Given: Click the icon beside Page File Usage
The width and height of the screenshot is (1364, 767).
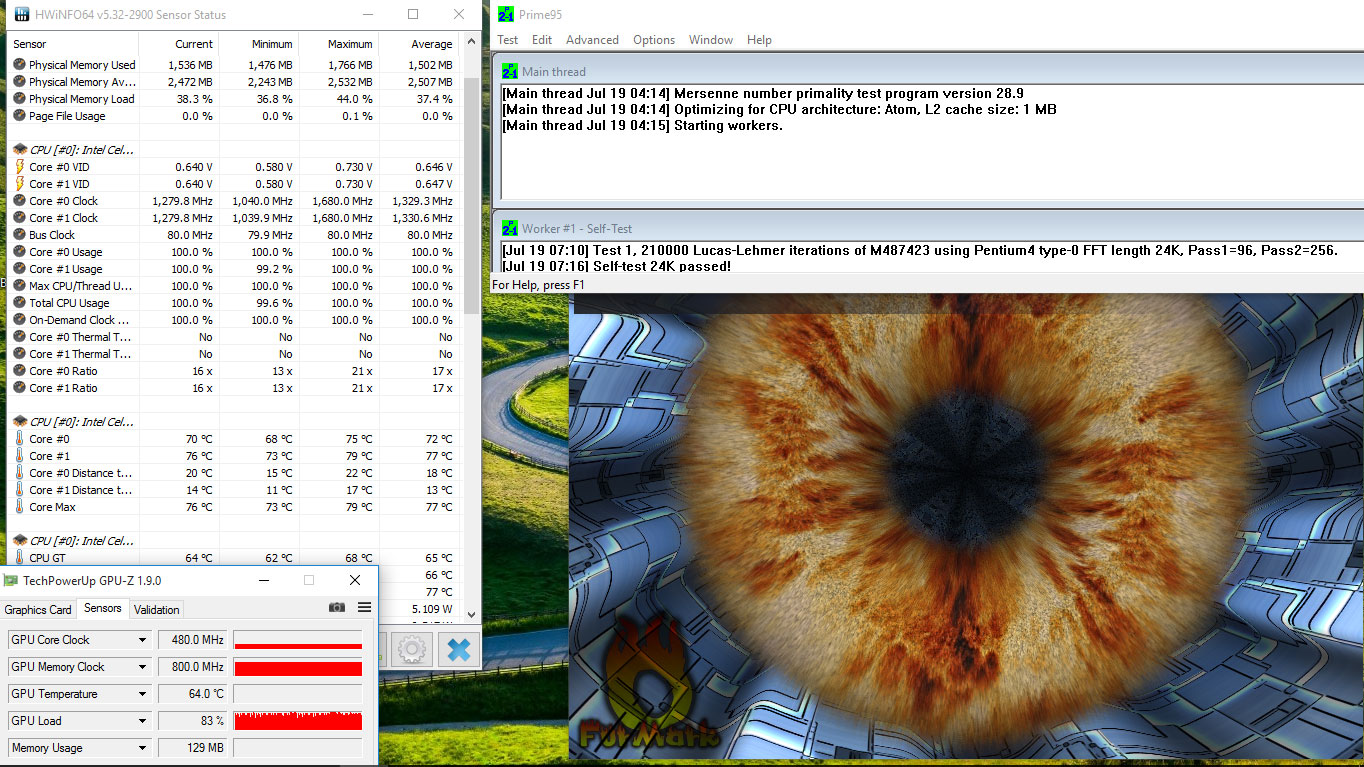Looking at the screenshot, I should coord(19,116).
